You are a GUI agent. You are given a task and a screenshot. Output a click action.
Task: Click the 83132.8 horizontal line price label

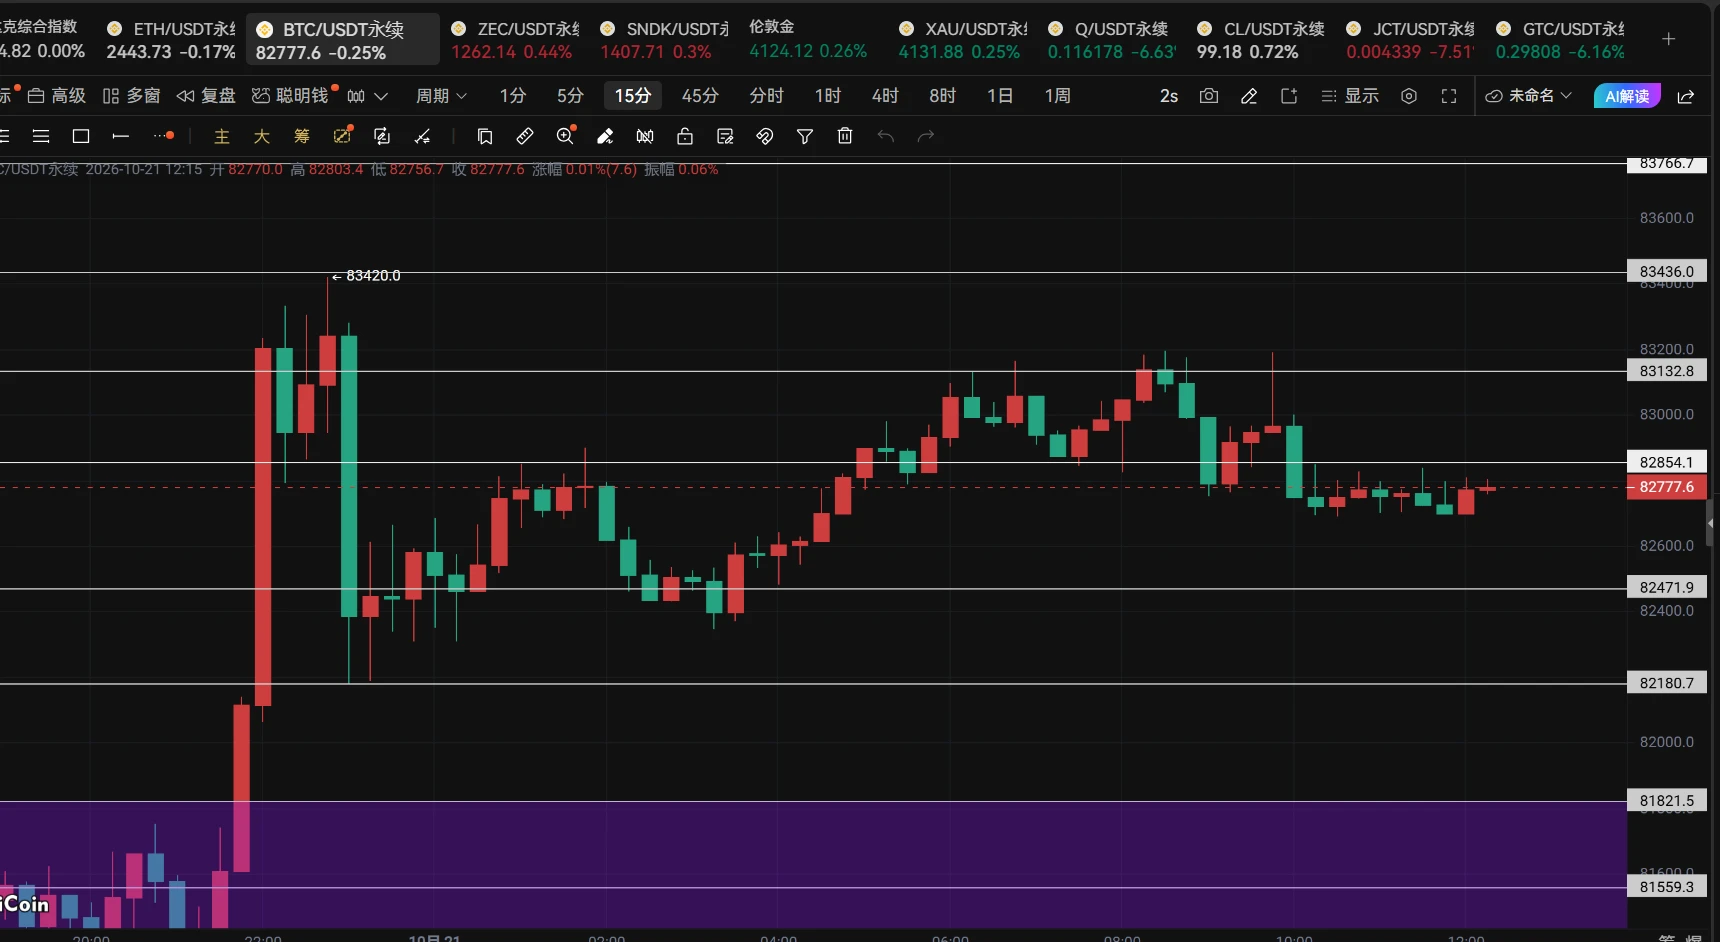1667,371
